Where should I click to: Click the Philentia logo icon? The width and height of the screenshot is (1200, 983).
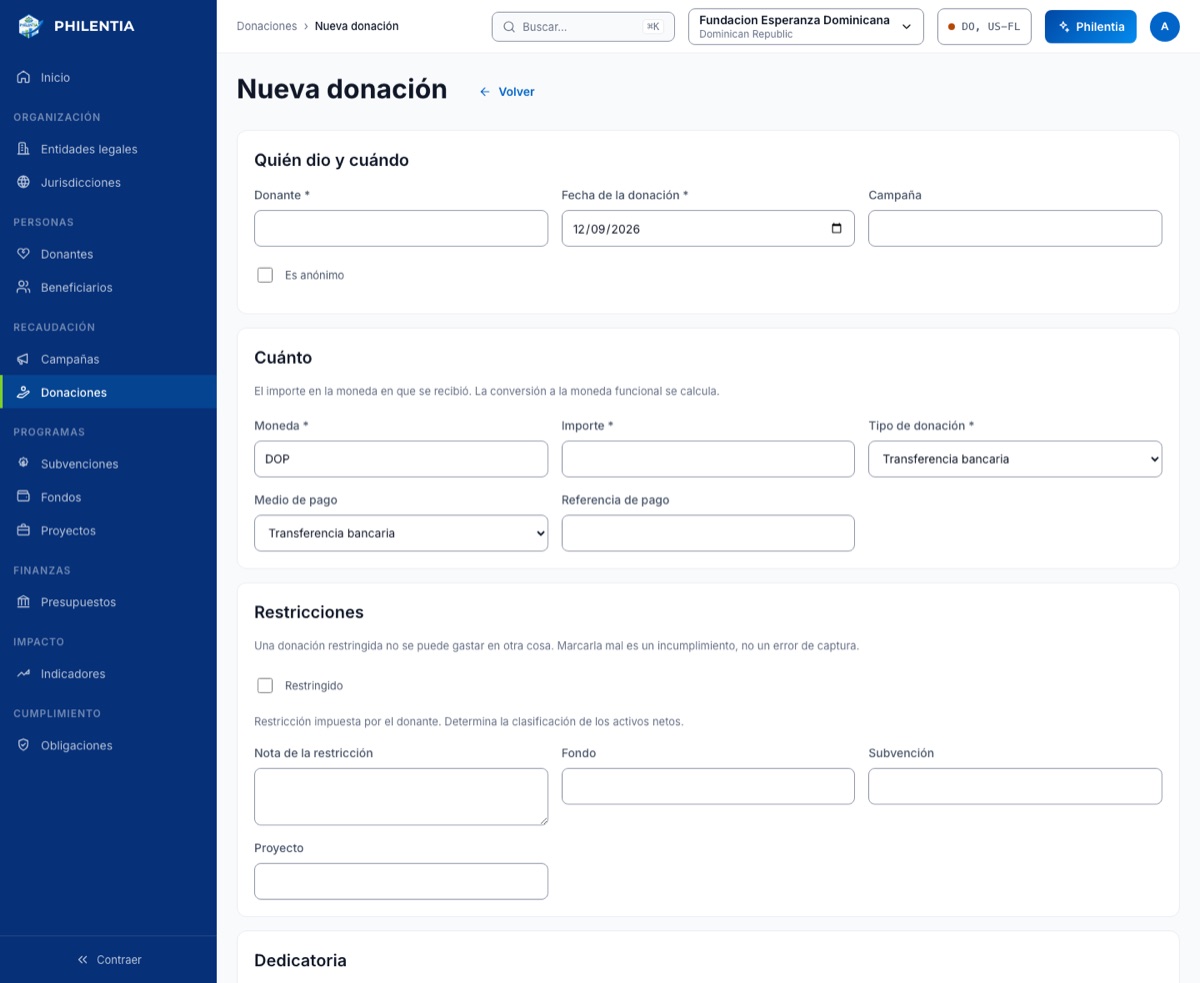tap(31, 26)
